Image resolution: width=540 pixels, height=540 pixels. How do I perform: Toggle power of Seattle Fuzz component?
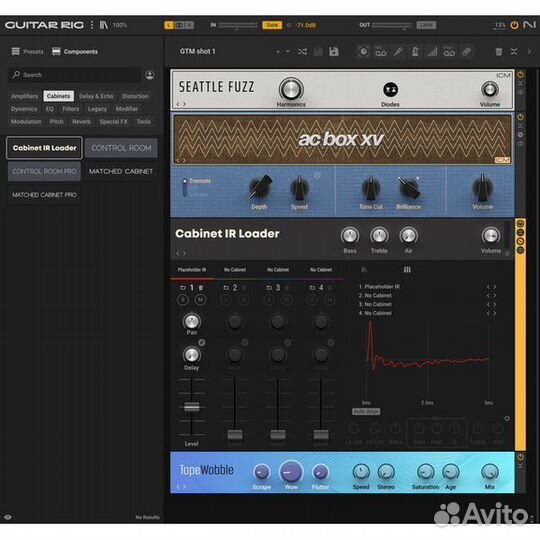tap(520, 74)
